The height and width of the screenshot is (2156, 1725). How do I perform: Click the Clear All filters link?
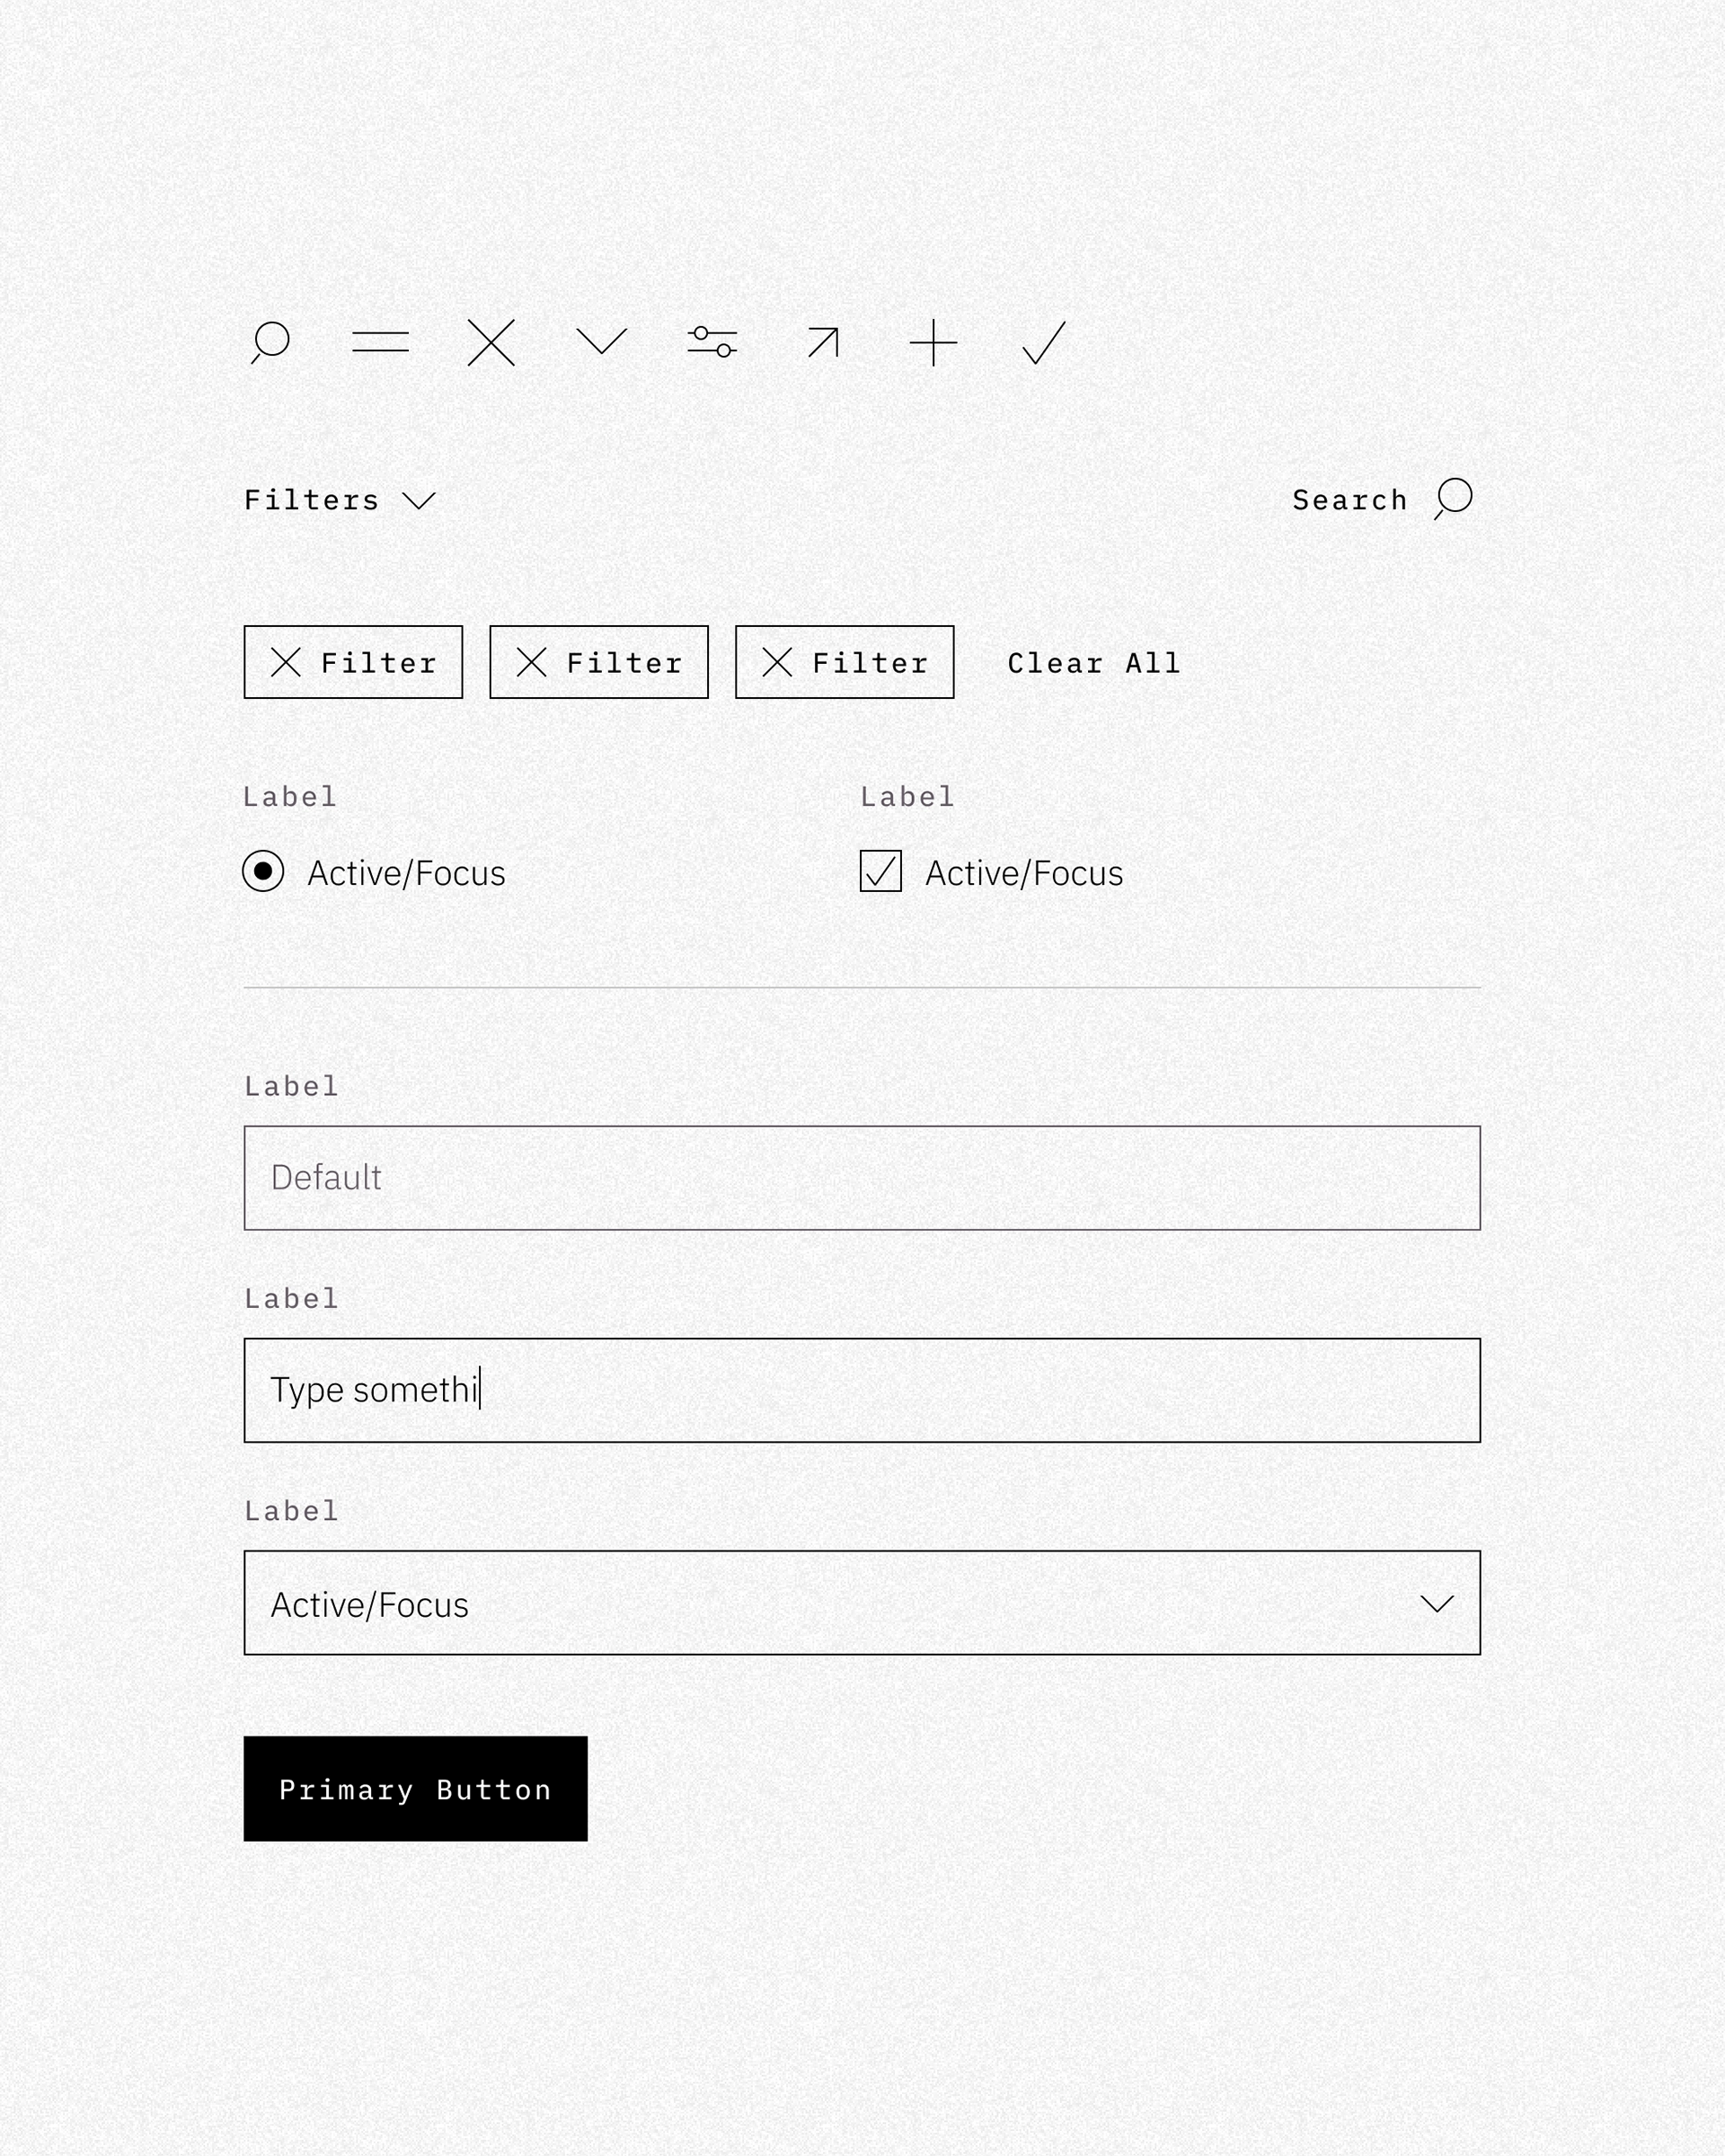(1093, 662)
